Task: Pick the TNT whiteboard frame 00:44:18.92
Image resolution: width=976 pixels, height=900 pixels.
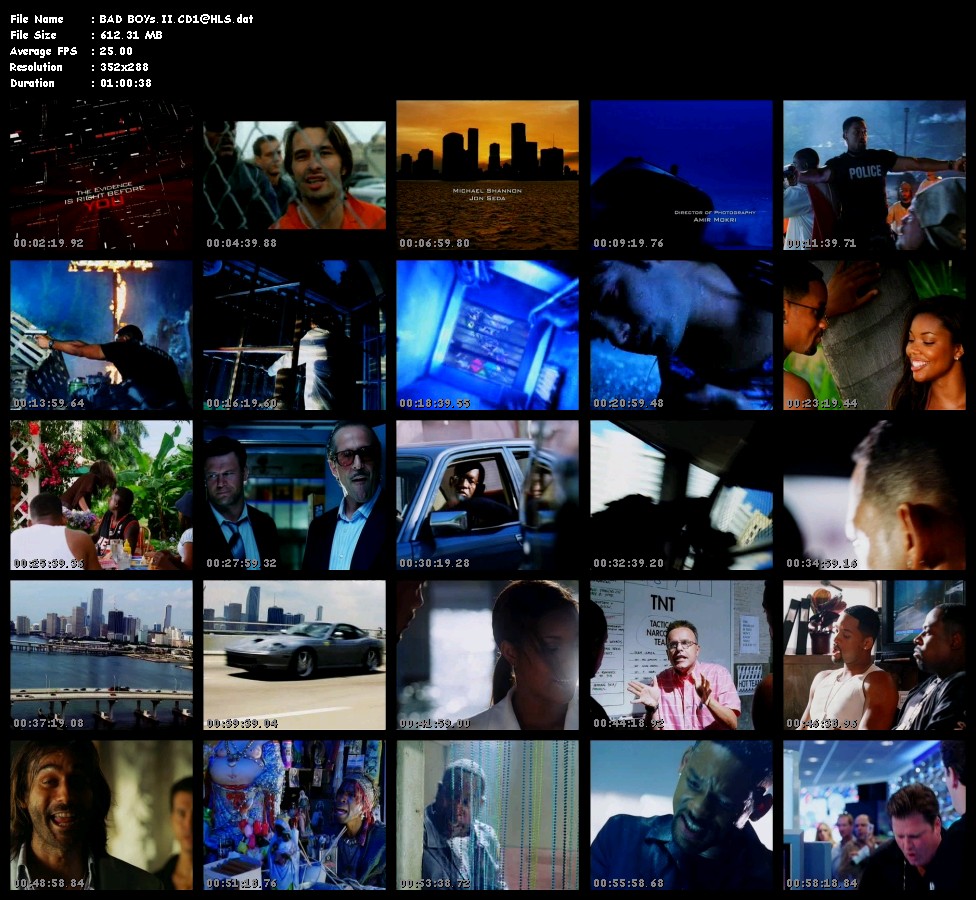Action: tap(682, 655)
